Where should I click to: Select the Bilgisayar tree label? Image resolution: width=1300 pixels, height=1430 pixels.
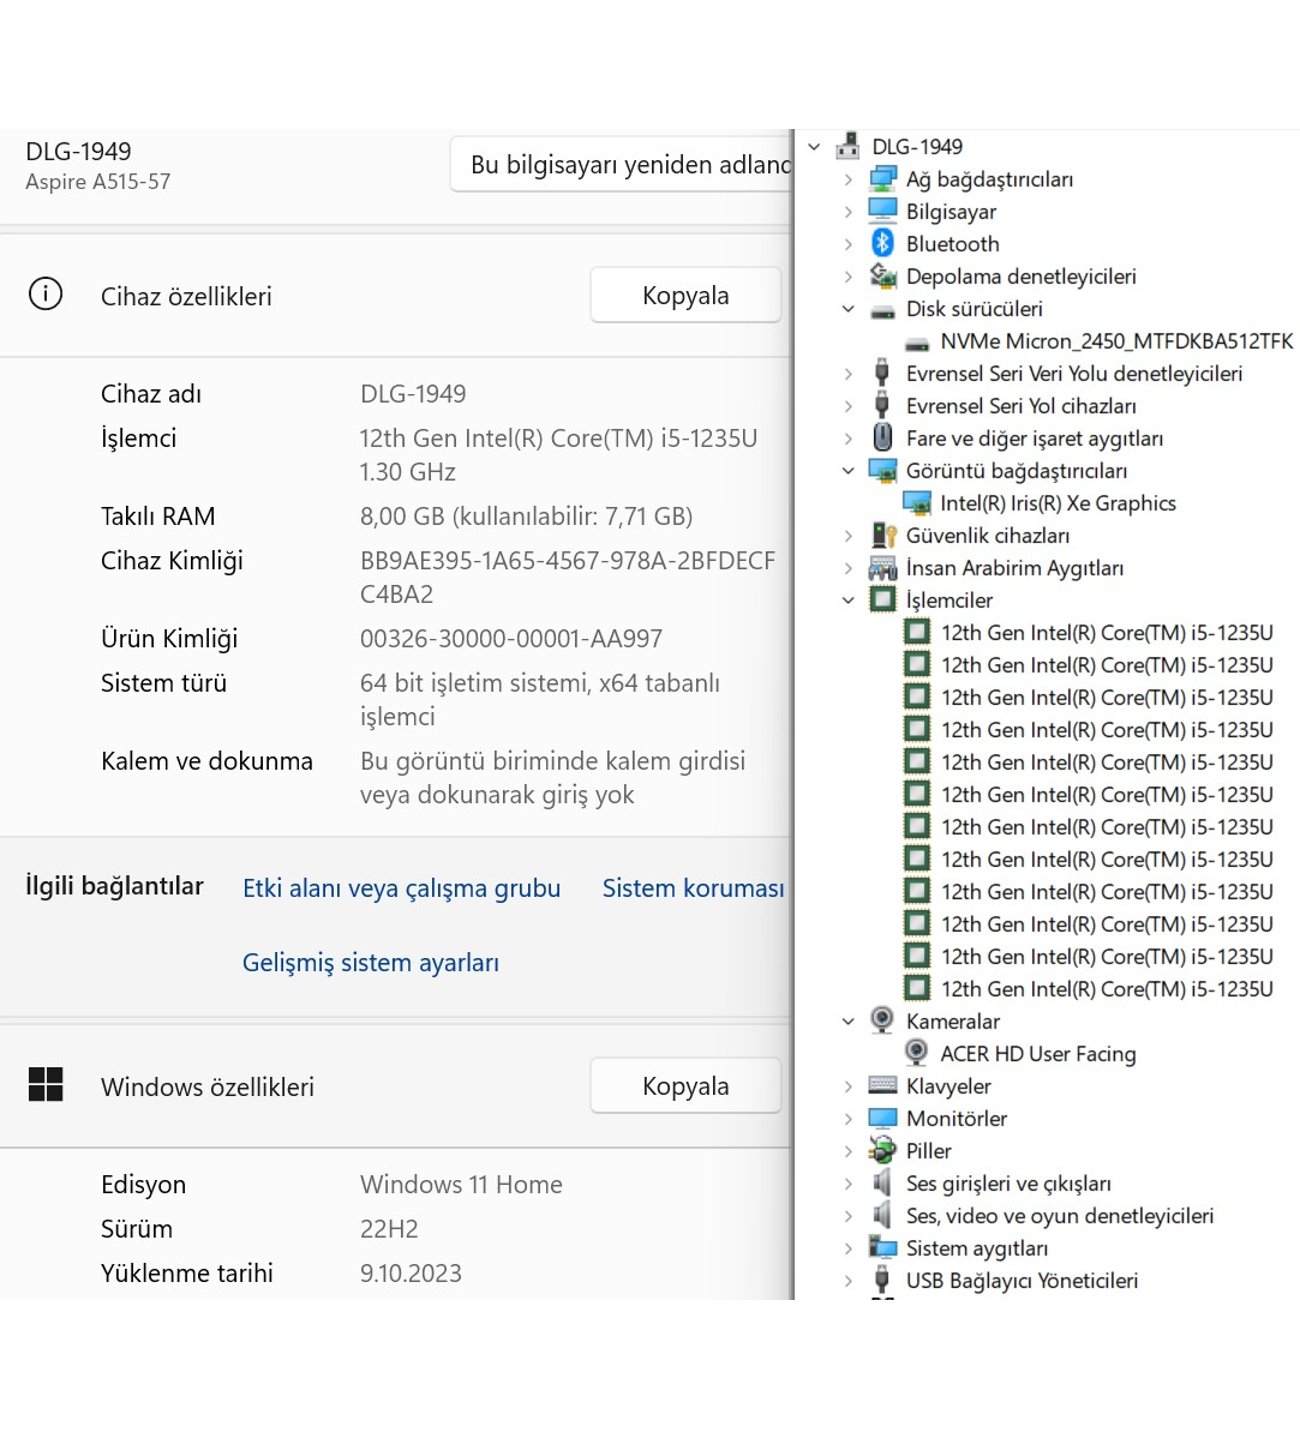[951, 211]
